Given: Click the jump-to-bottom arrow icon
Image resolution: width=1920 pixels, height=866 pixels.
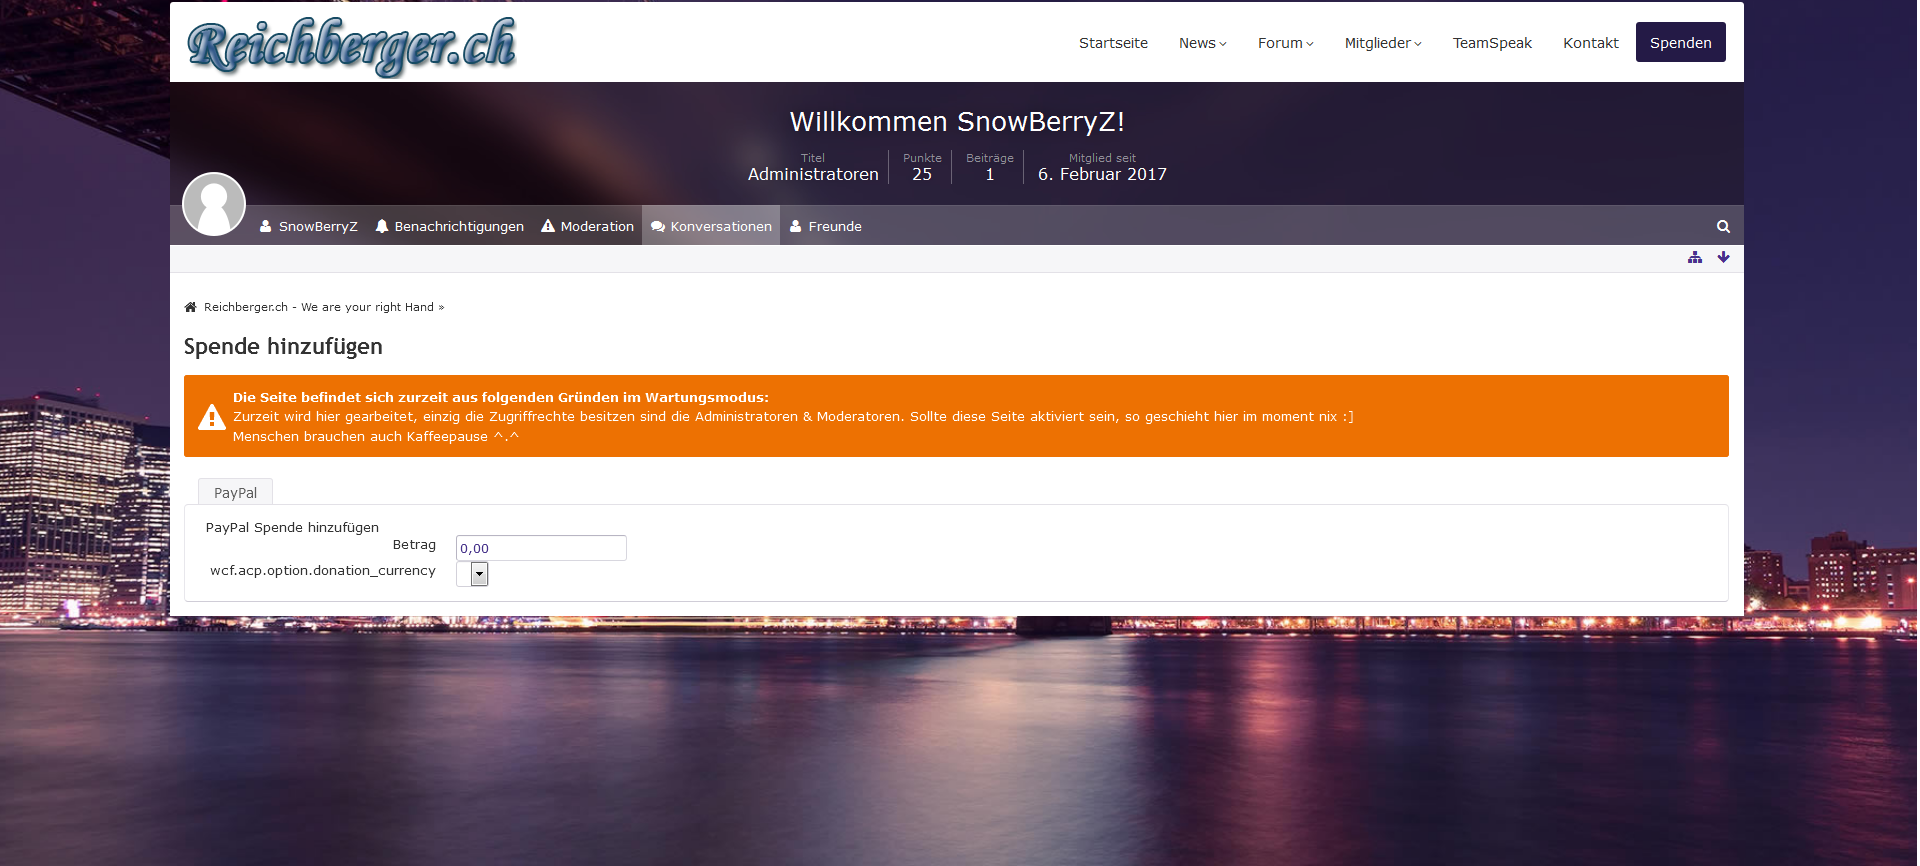Looking at the screenshot, I should coord(1723,258).
